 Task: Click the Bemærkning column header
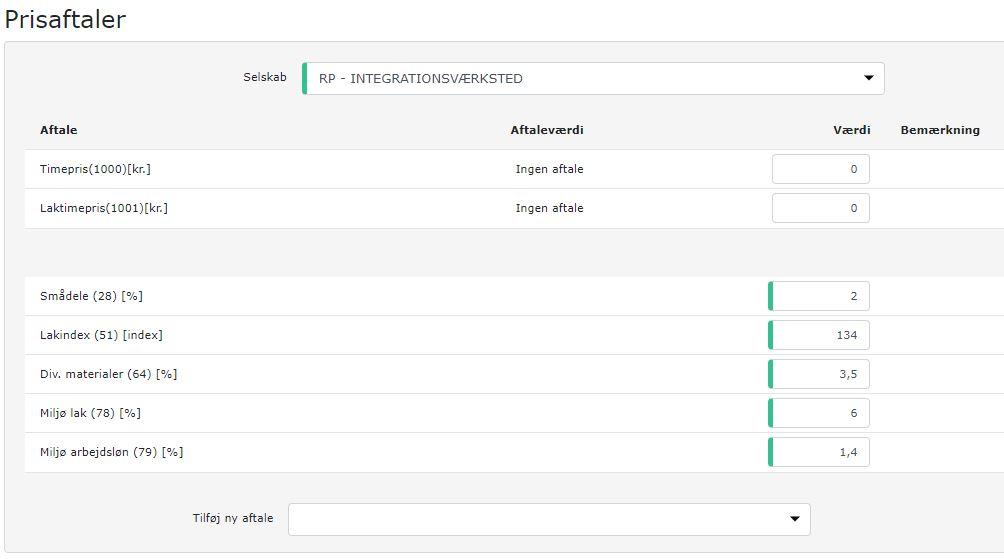[939, 130]
